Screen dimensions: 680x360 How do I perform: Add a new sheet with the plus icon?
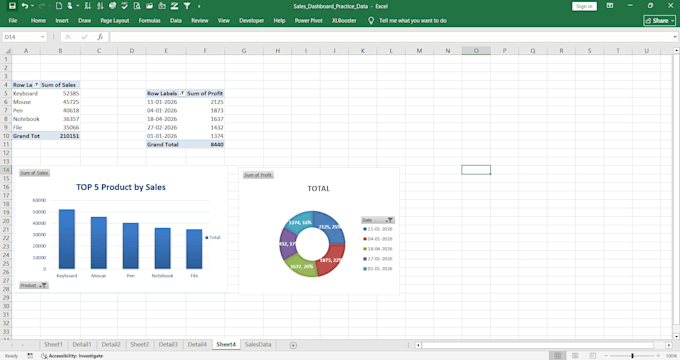[x=293, y=345]
